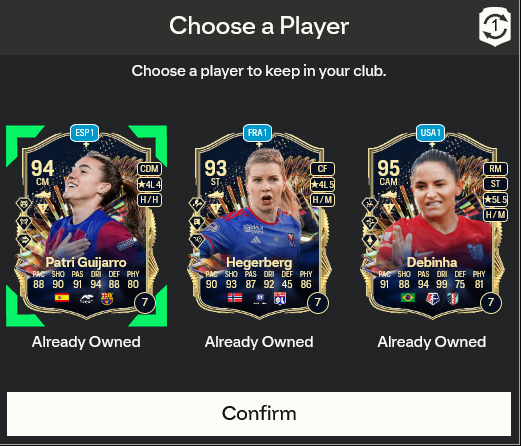Click the reroll shield icon top-right
Screen dimensions: 521x446
point(495,27)
